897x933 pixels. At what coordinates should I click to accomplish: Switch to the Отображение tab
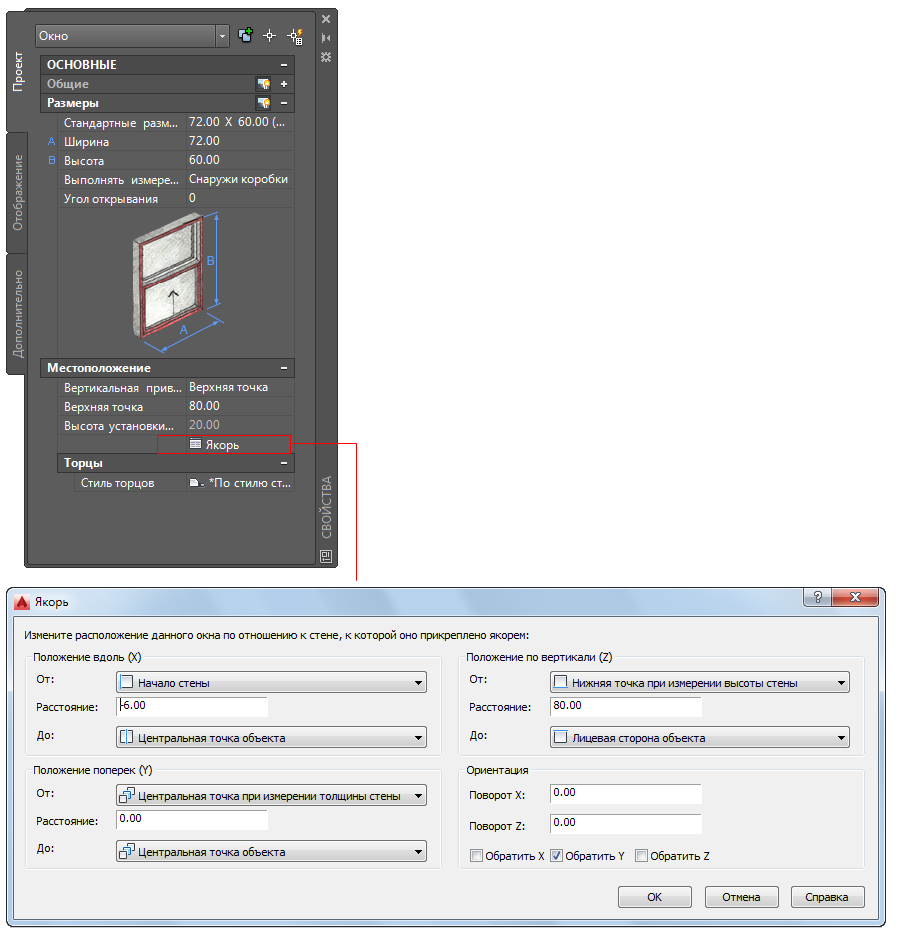(18, 192)
